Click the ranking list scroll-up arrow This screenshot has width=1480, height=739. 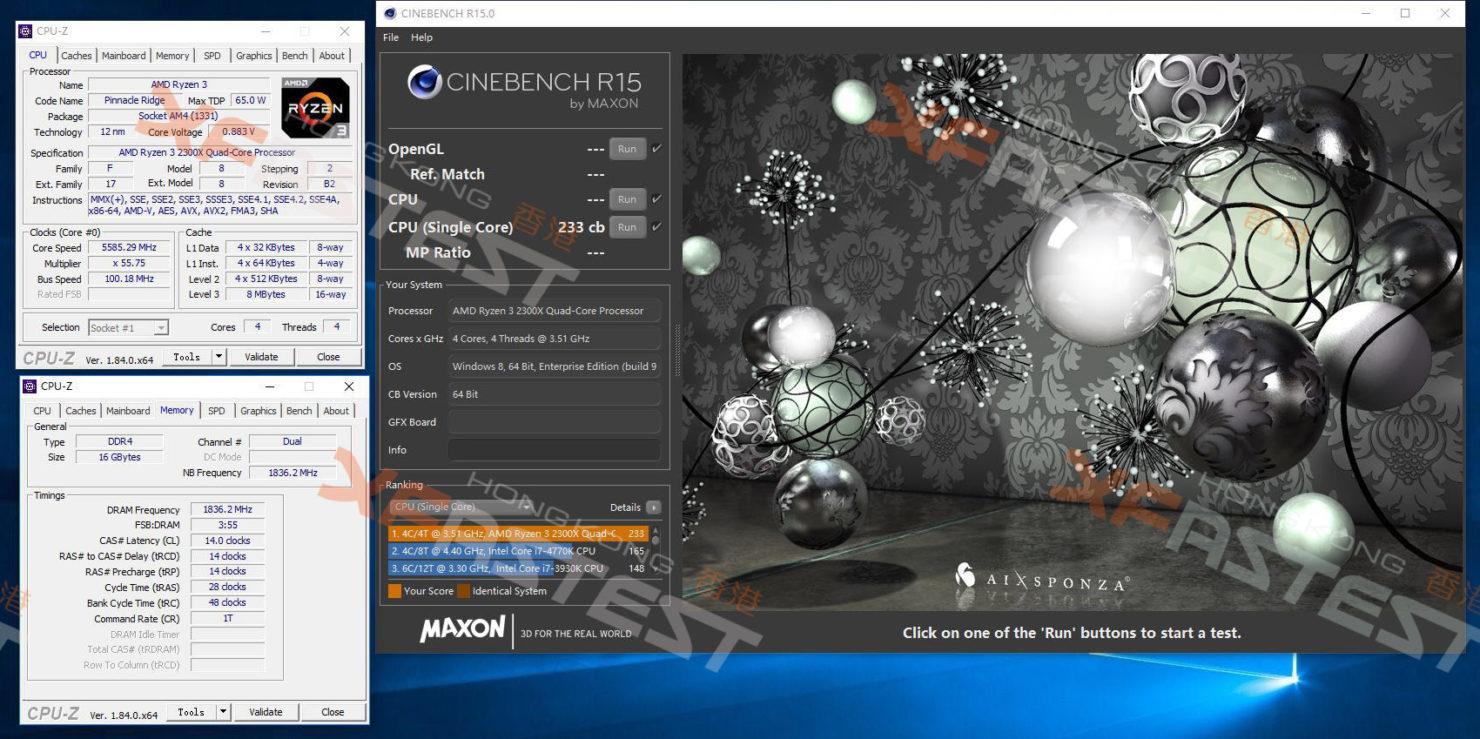[656, 530]
